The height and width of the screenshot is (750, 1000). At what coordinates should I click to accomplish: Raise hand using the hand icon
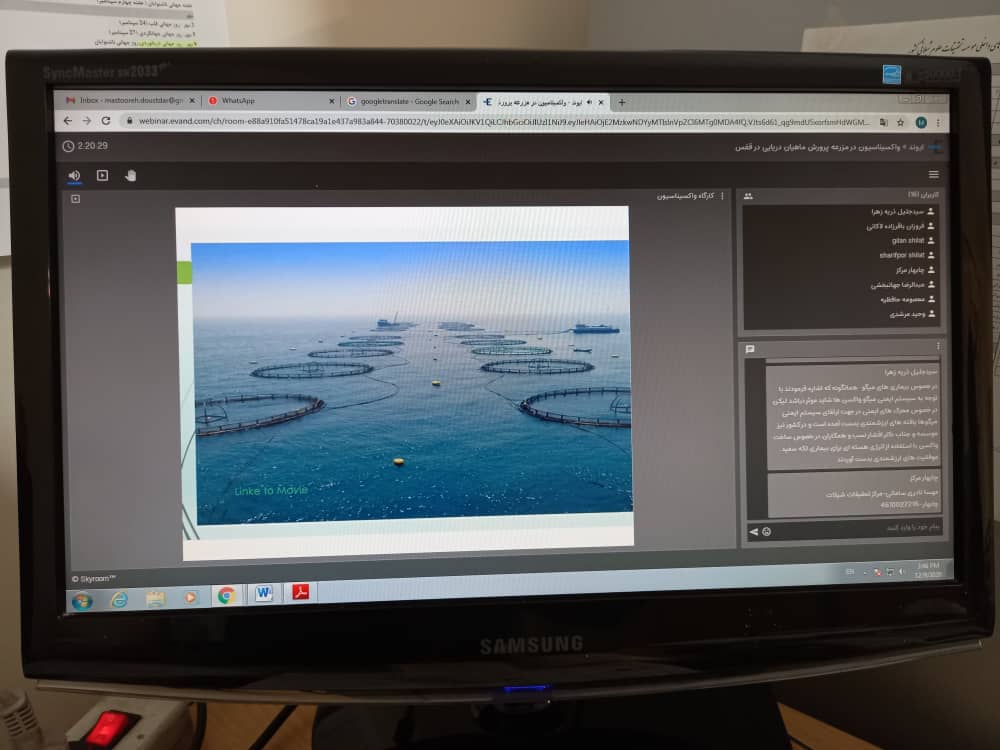[130, 176]
